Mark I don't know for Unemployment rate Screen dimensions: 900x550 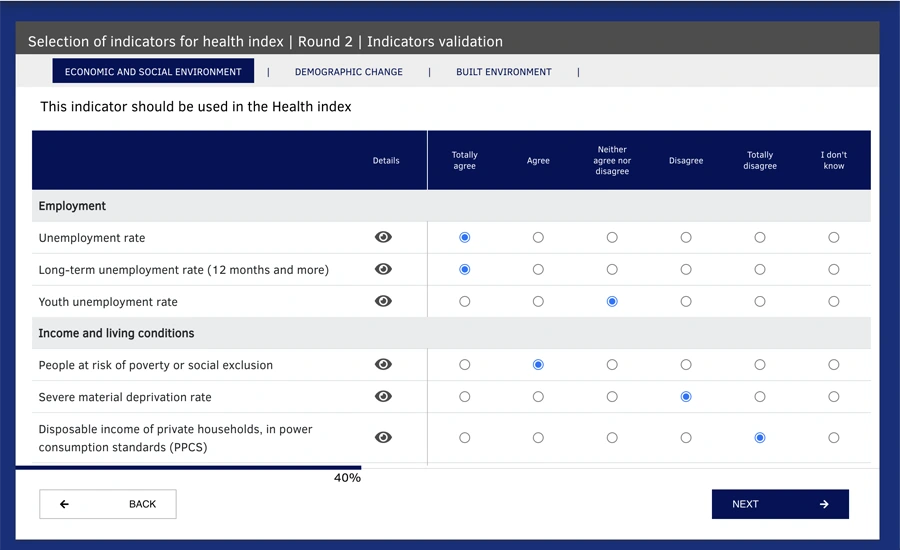click(x=833, y=237)
